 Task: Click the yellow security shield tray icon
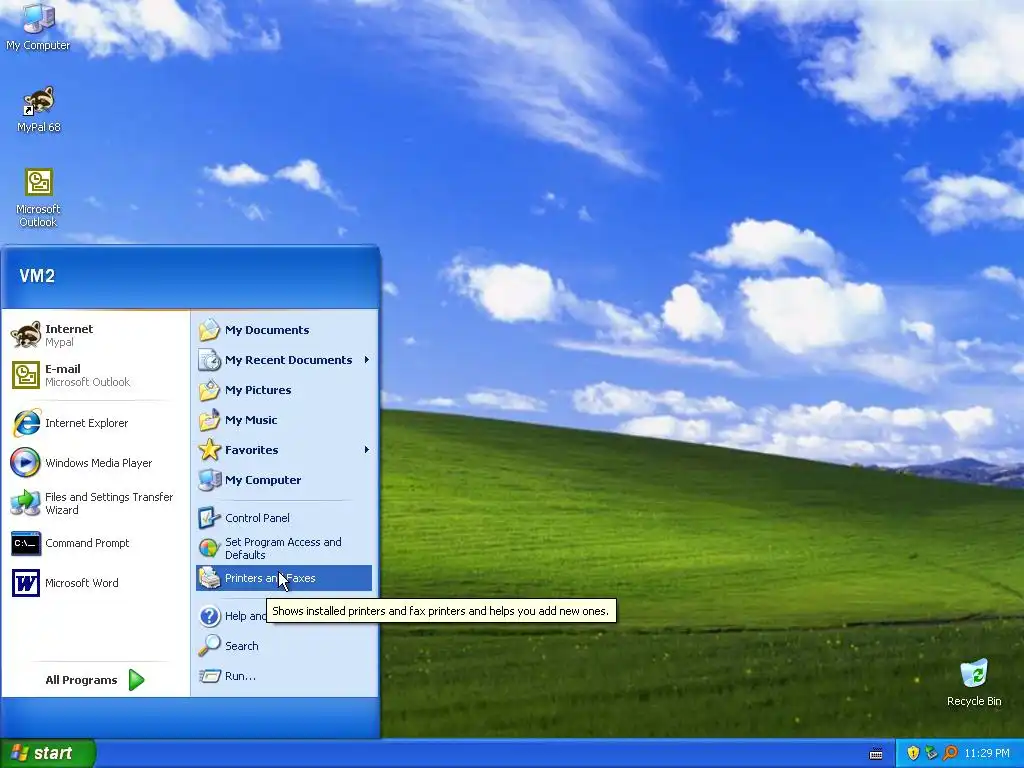tap(913, 753)
